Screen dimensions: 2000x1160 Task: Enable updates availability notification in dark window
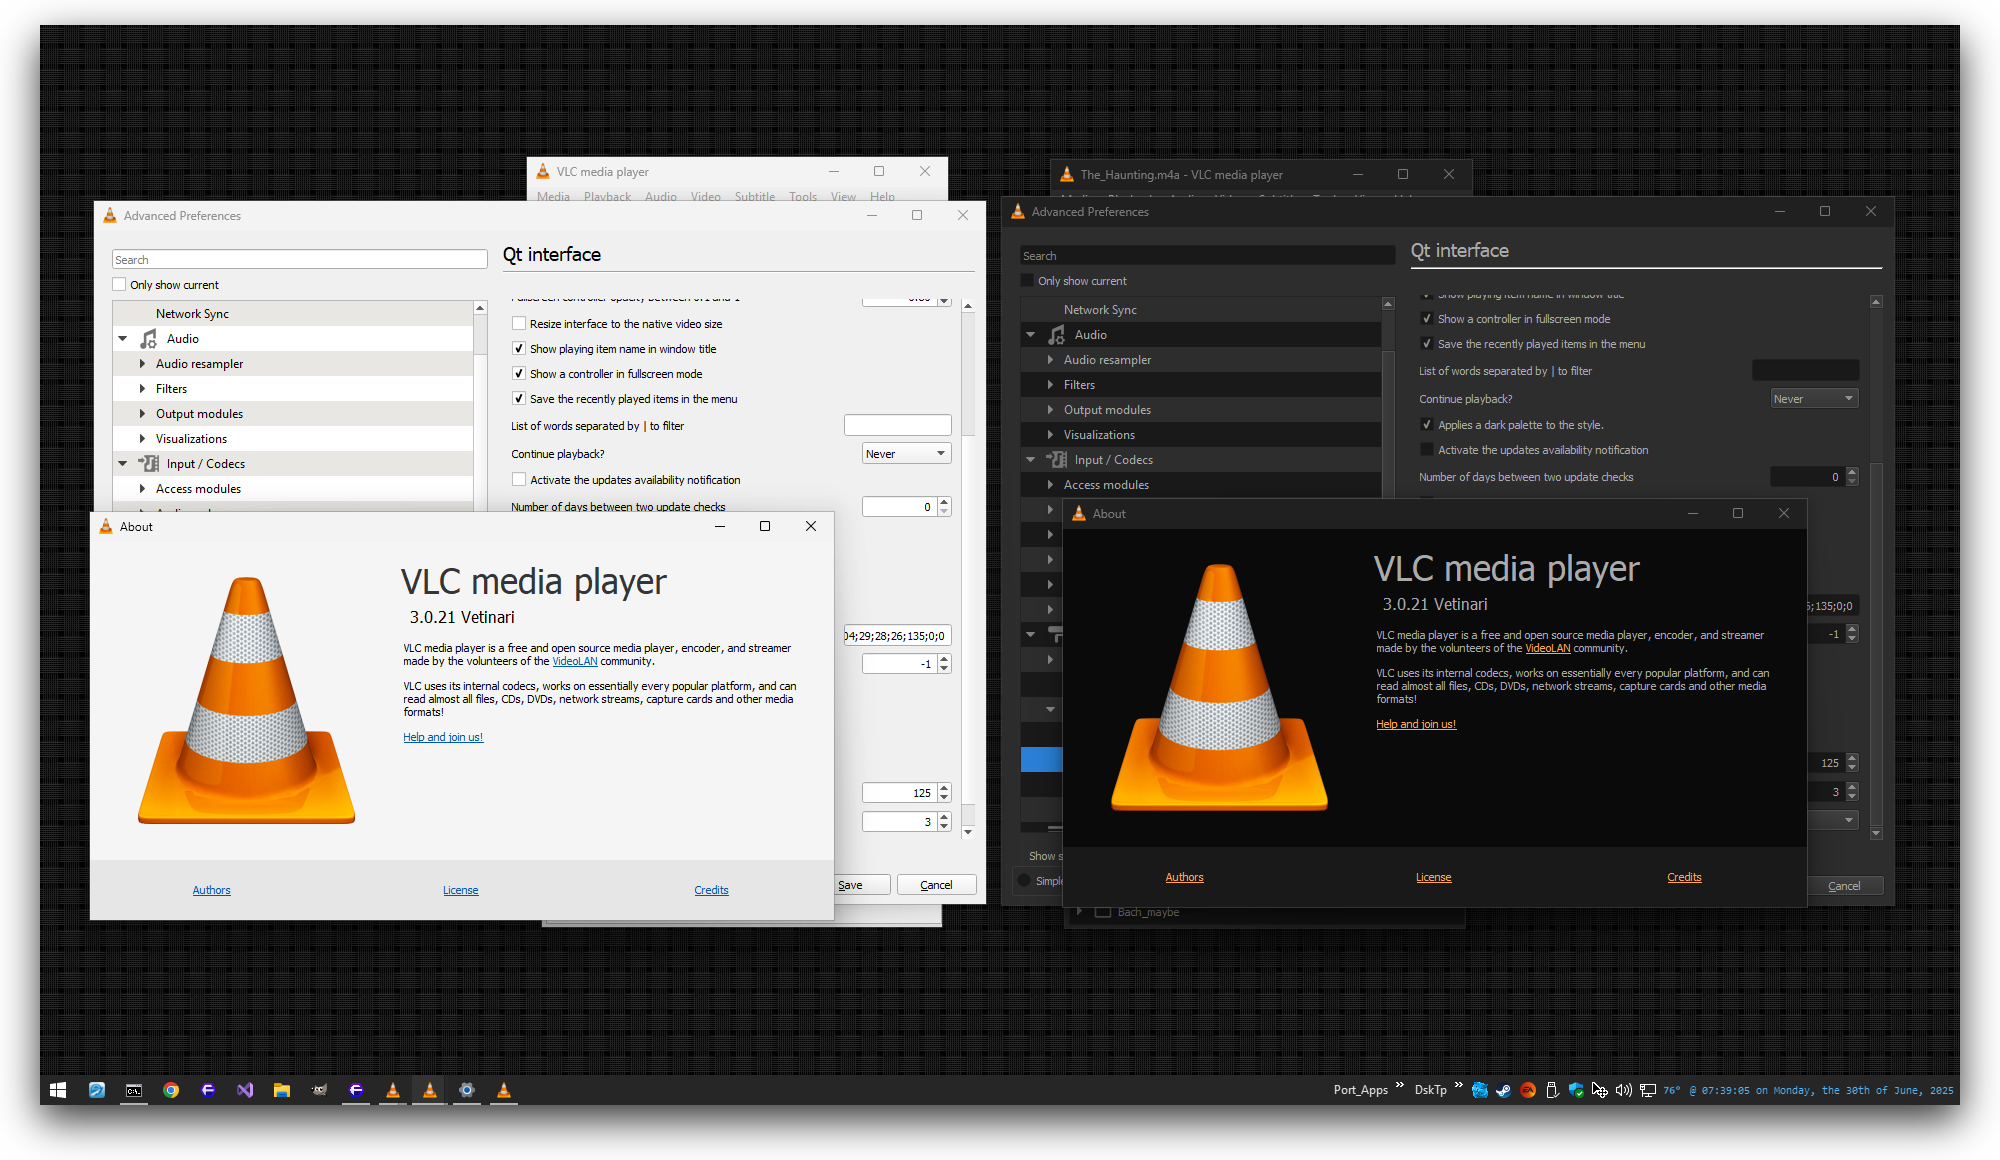(1427, 450)
